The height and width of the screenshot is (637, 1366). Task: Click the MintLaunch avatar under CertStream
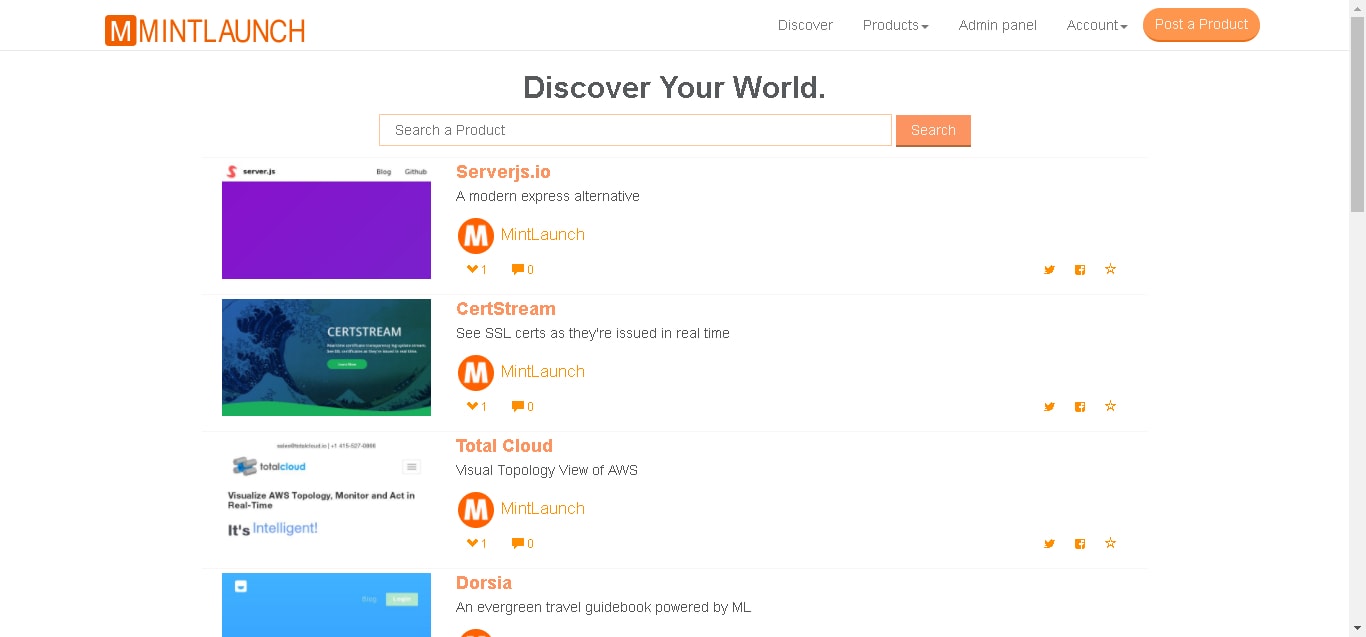[x=476, y=373]
